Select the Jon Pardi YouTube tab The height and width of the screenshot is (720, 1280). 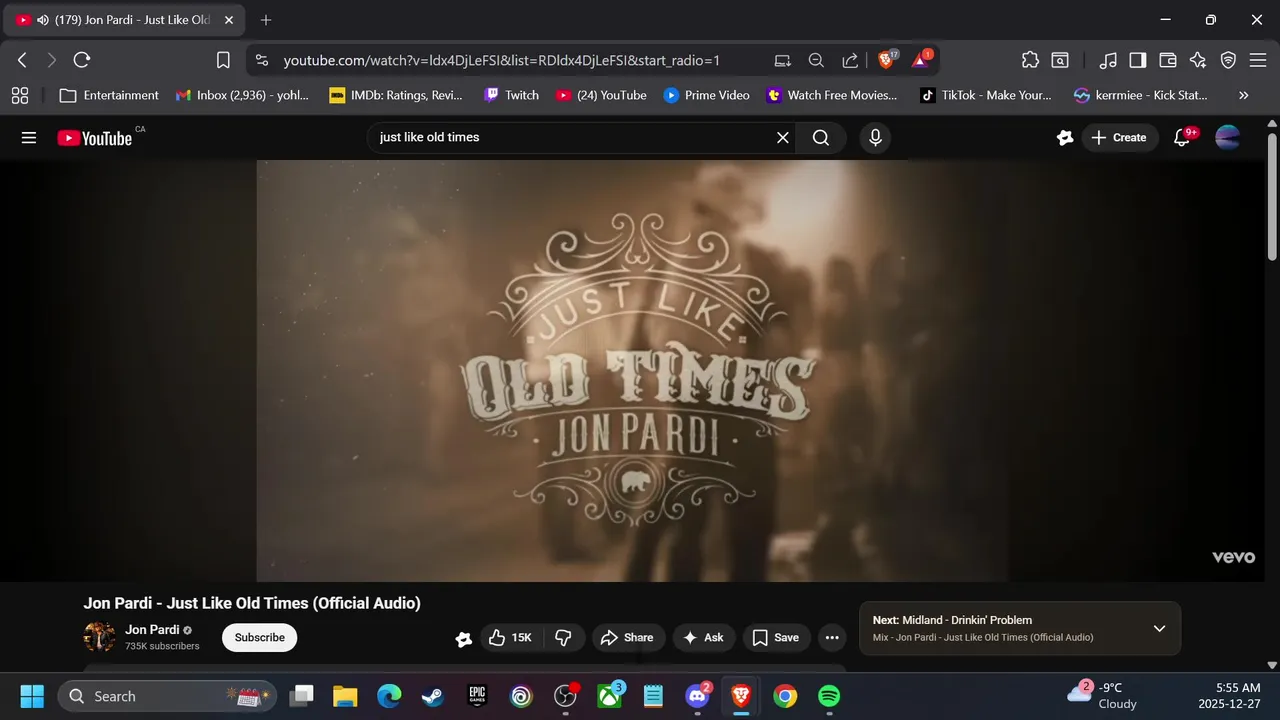click(x=123, y=20)
